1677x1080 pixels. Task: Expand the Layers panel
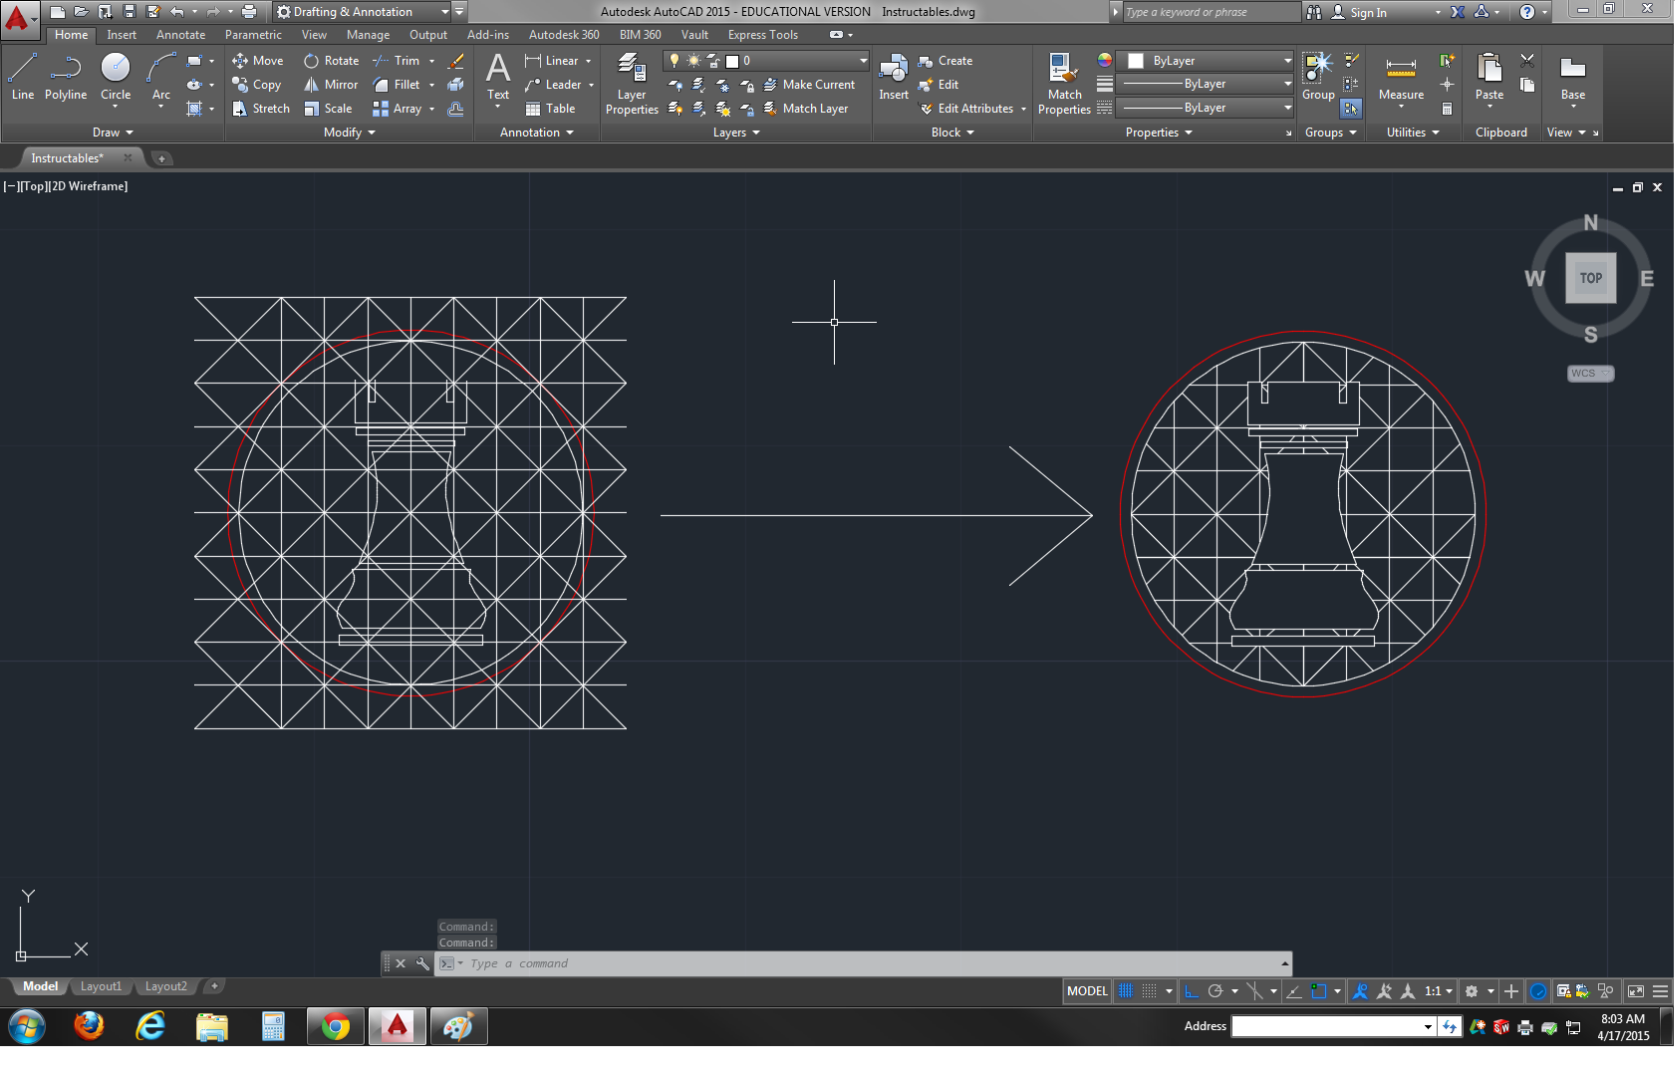pos(736,132)
